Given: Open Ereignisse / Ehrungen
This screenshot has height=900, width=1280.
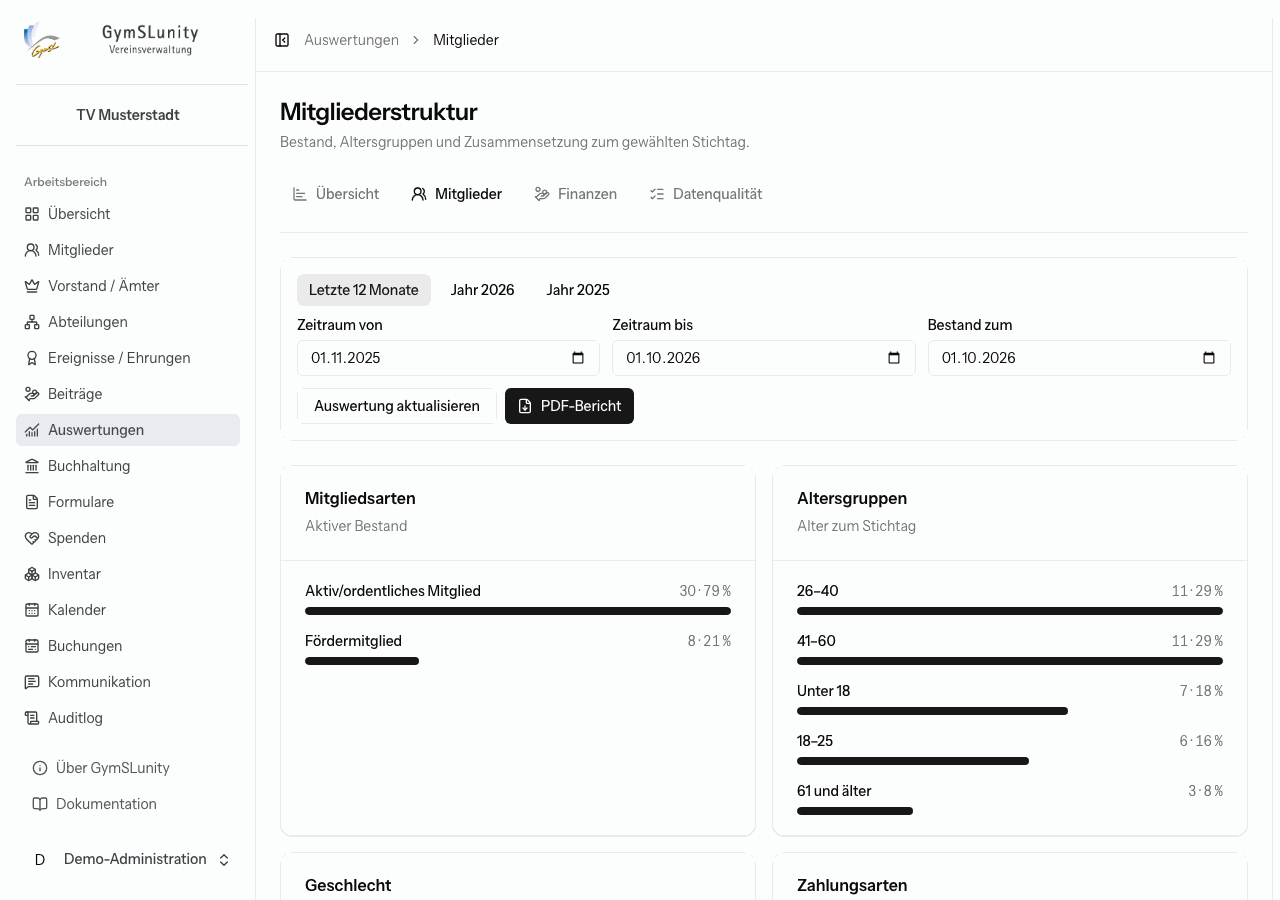Looking at the screenshot, I should [128, 358].
